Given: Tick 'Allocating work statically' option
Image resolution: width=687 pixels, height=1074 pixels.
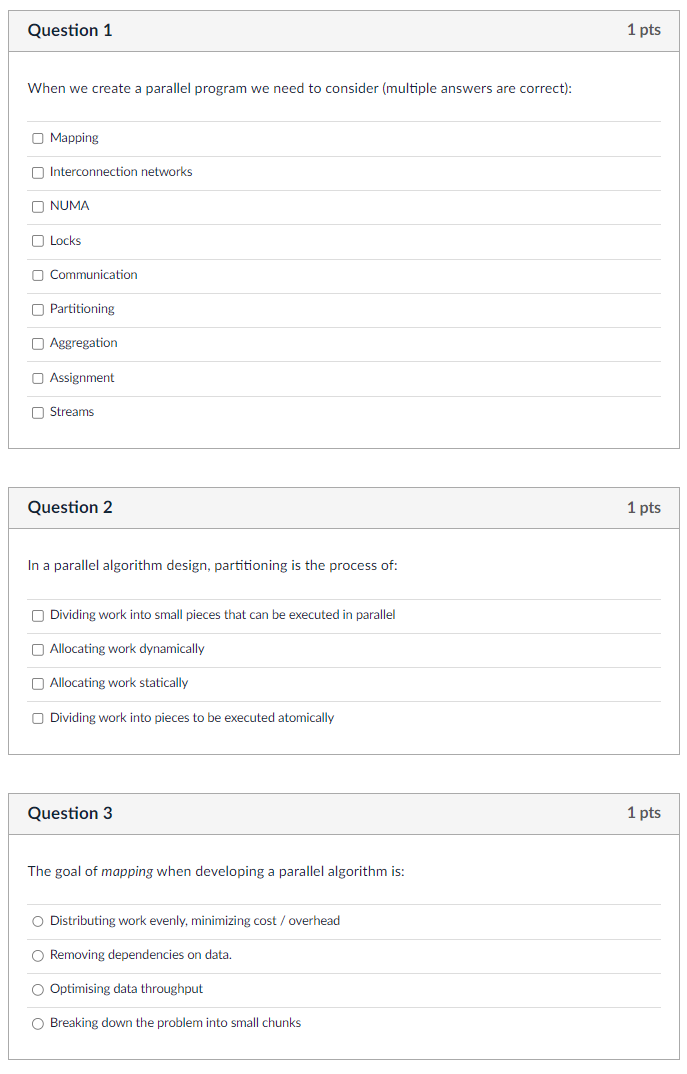Looking at the screenshot, I should pyautogui.click(x=37, y=684).
